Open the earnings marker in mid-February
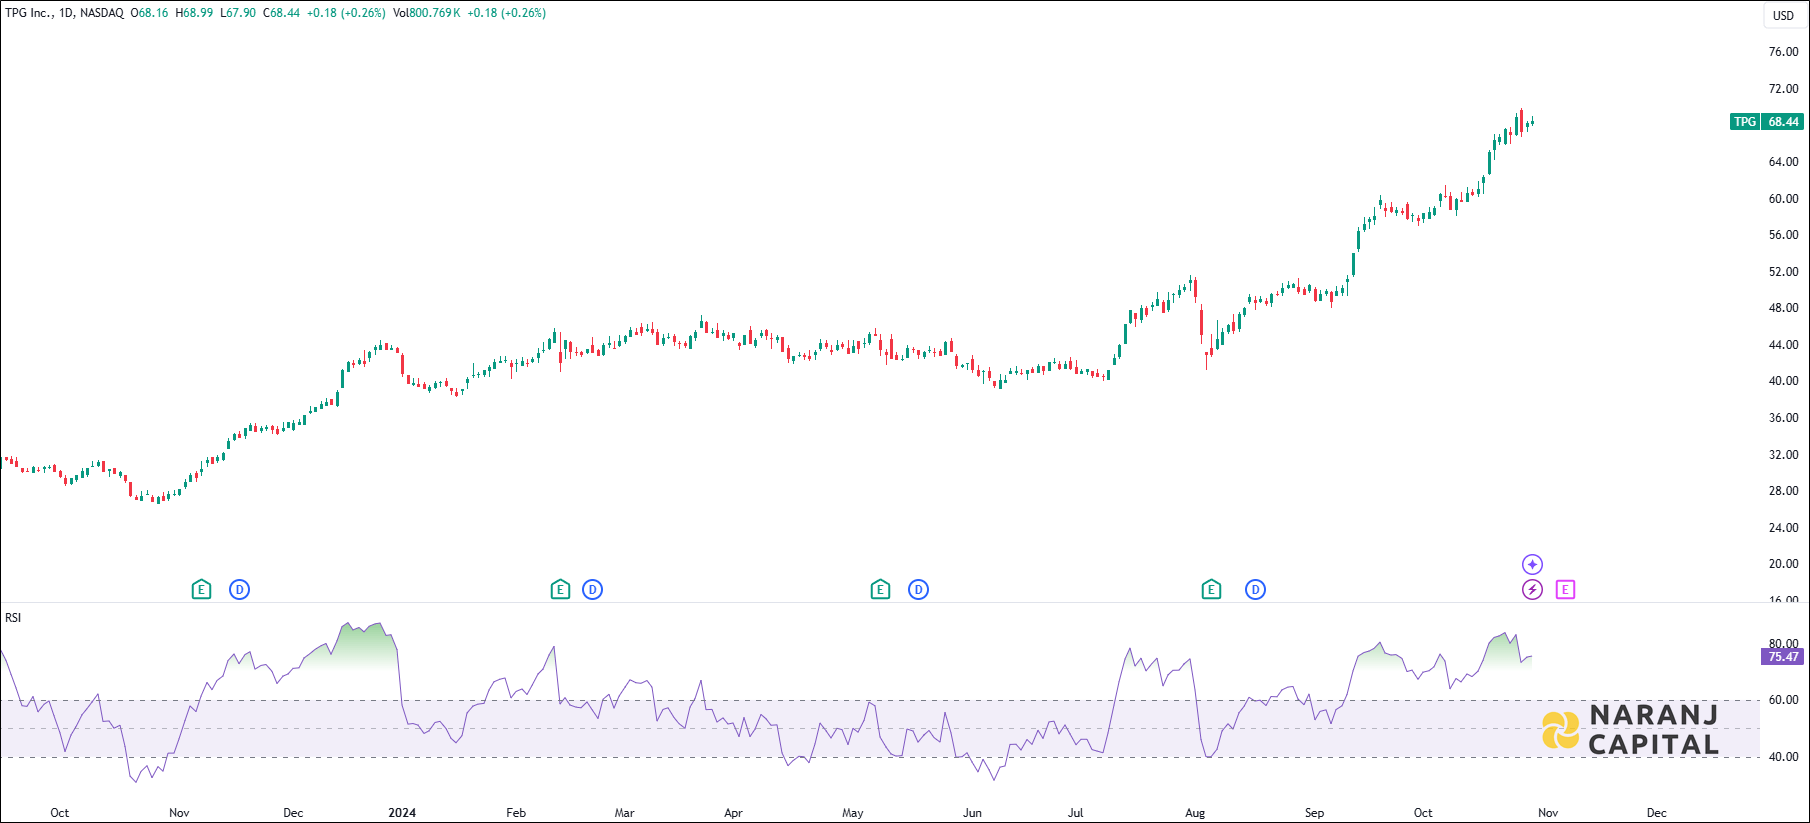This screenshot has height=823, width=1810. tap(560, 590)
